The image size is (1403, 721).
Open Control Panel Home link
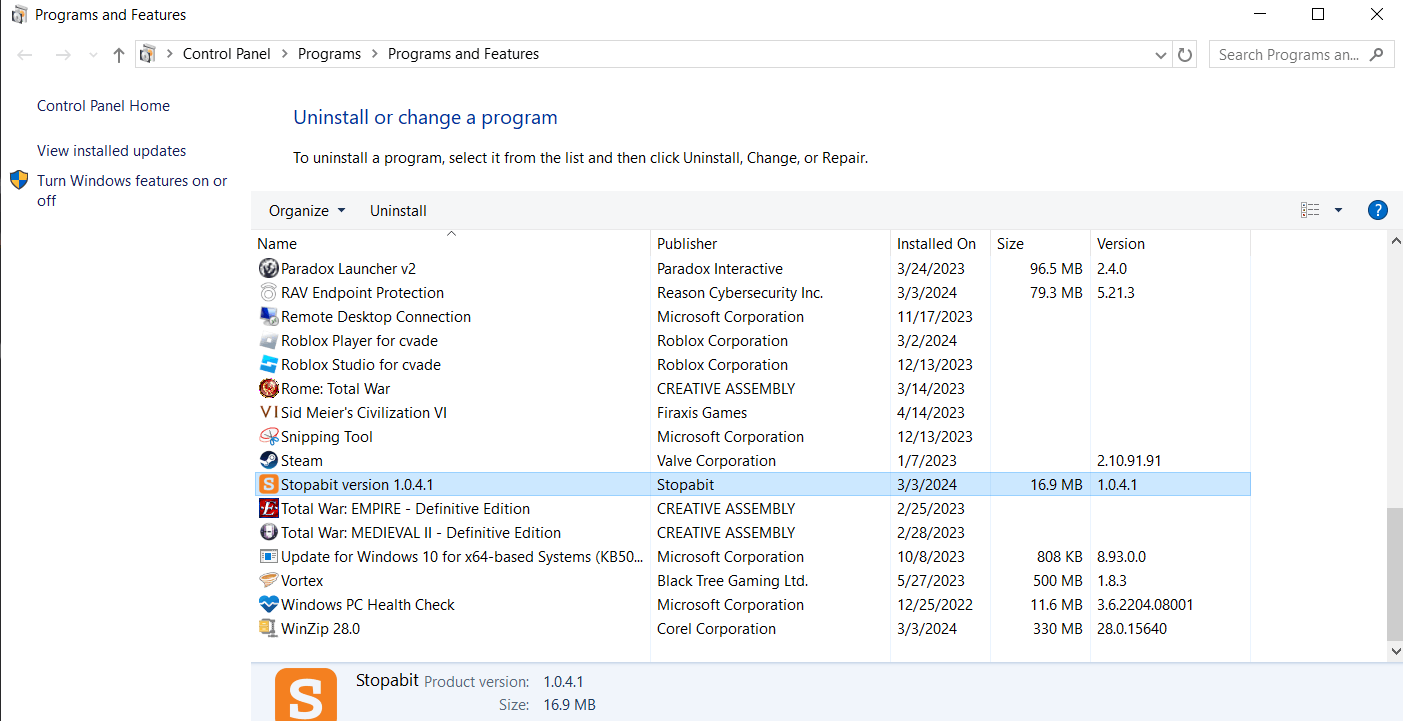[x=103, y=106]
